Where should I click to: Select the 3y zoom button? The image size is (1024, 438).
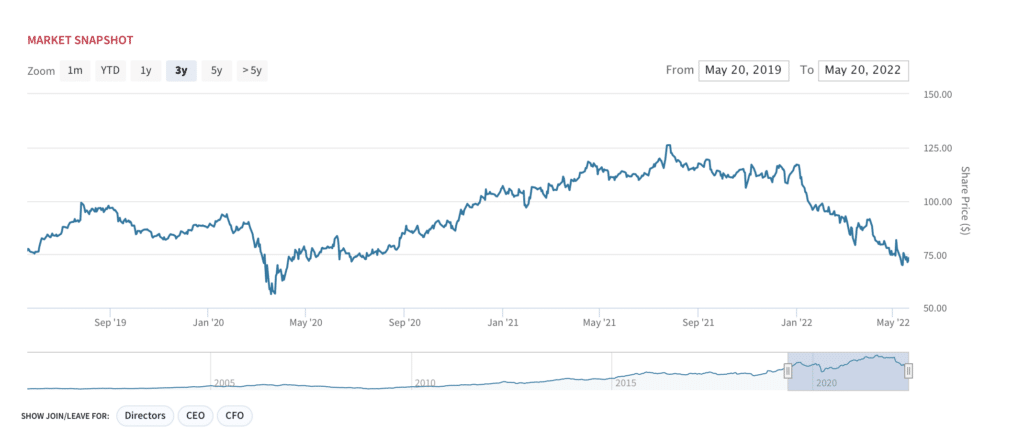pyautogui.click(x=181, y=70)
